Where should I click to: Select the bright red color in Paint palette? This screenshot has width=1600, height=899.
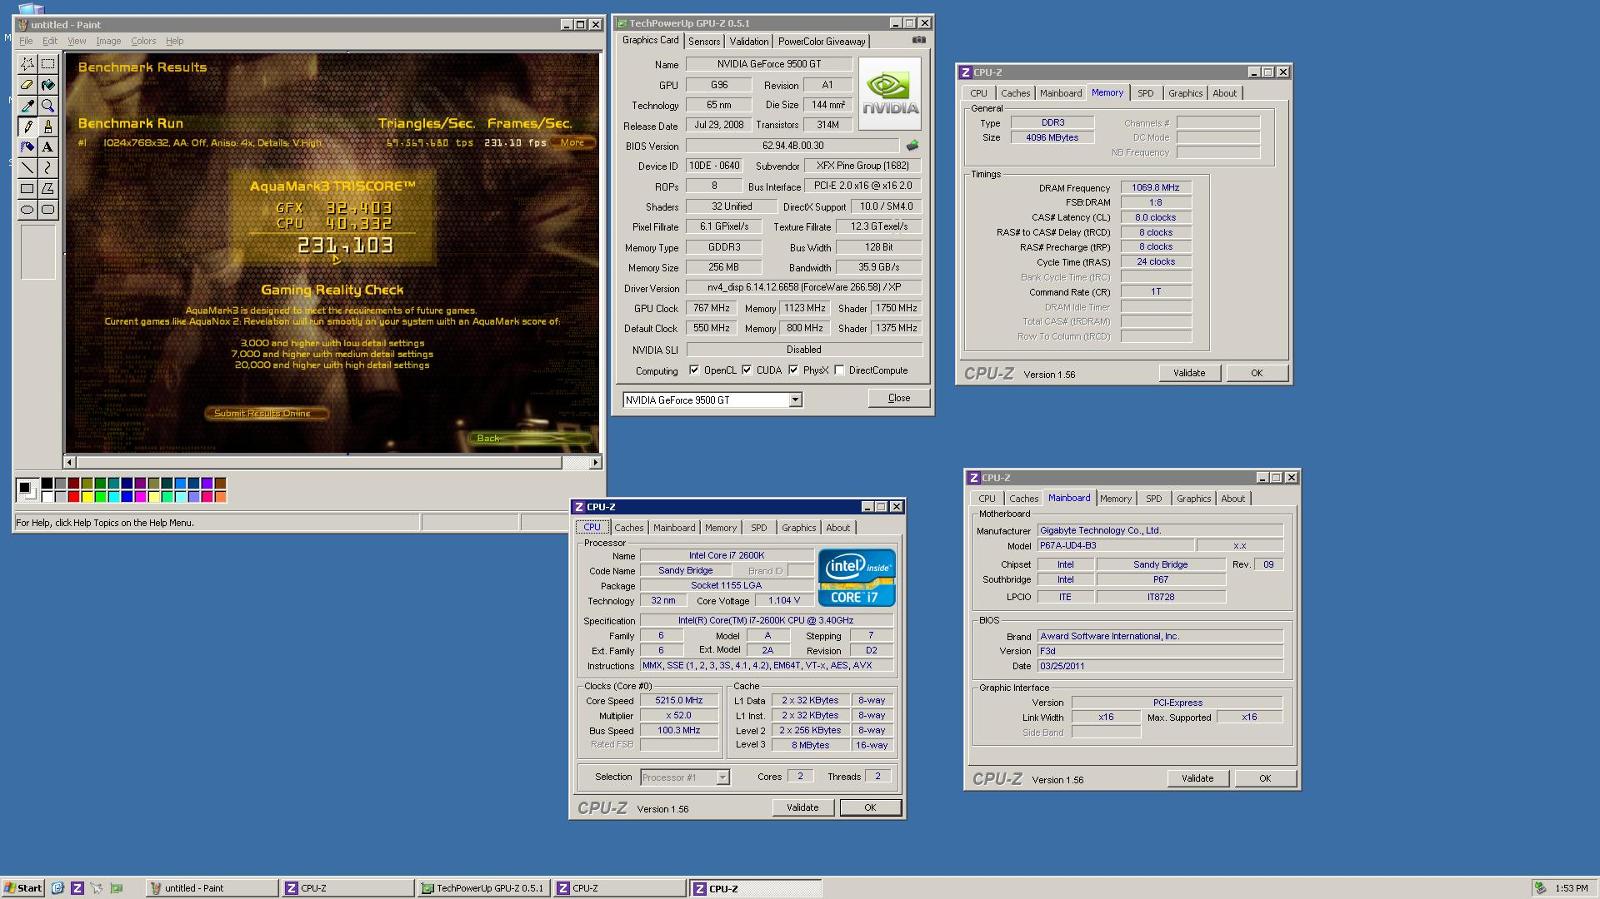pos(73,496)
